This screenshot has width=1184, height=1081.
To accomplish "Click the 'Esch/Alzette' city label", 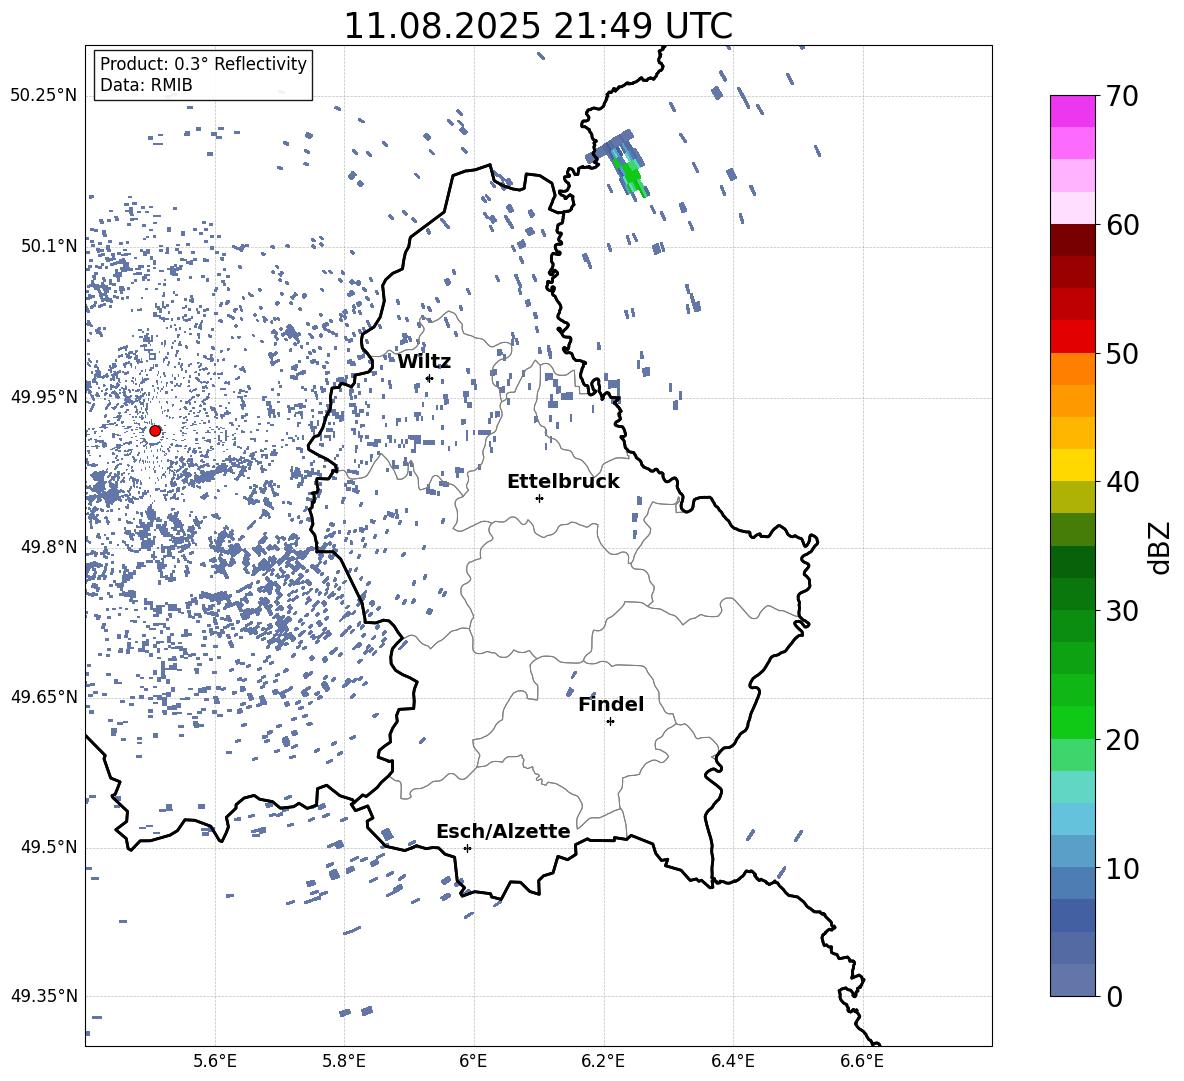I will (x=503, y=831).
